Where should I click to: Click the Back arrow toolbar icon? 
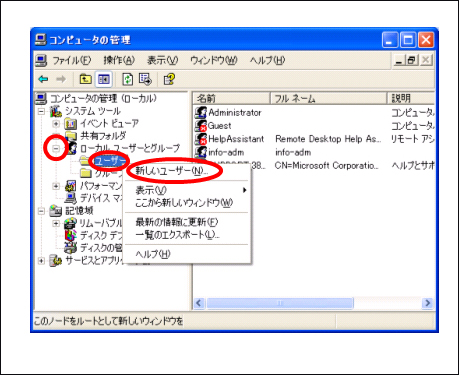coord(43,79)
